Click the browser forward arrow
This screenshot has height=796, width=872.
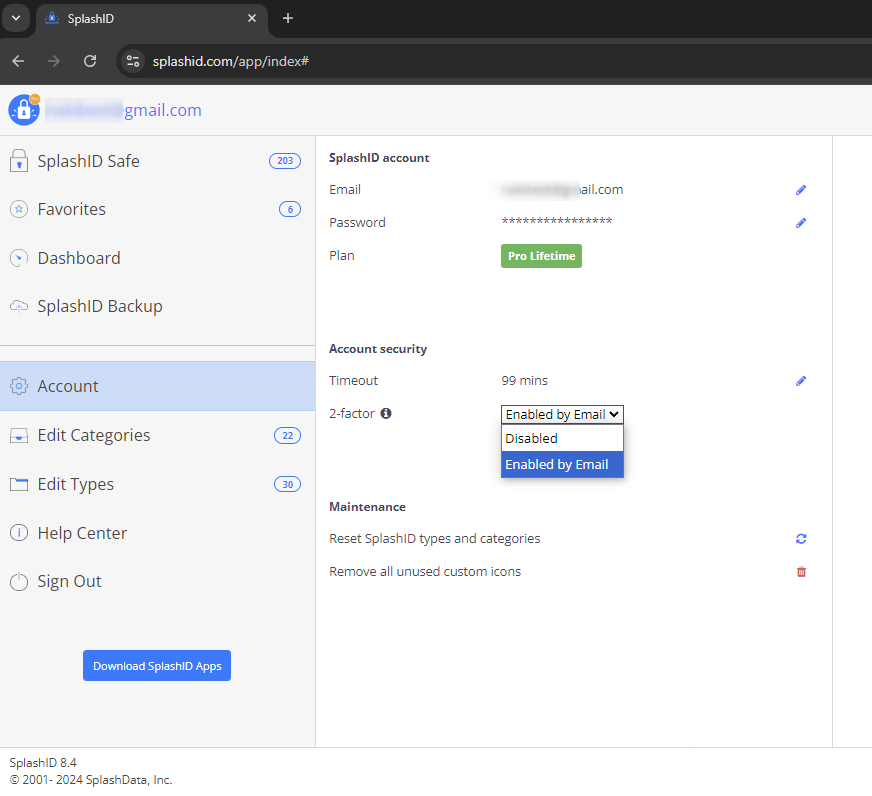pyautogui.click(x=54, y=61)
